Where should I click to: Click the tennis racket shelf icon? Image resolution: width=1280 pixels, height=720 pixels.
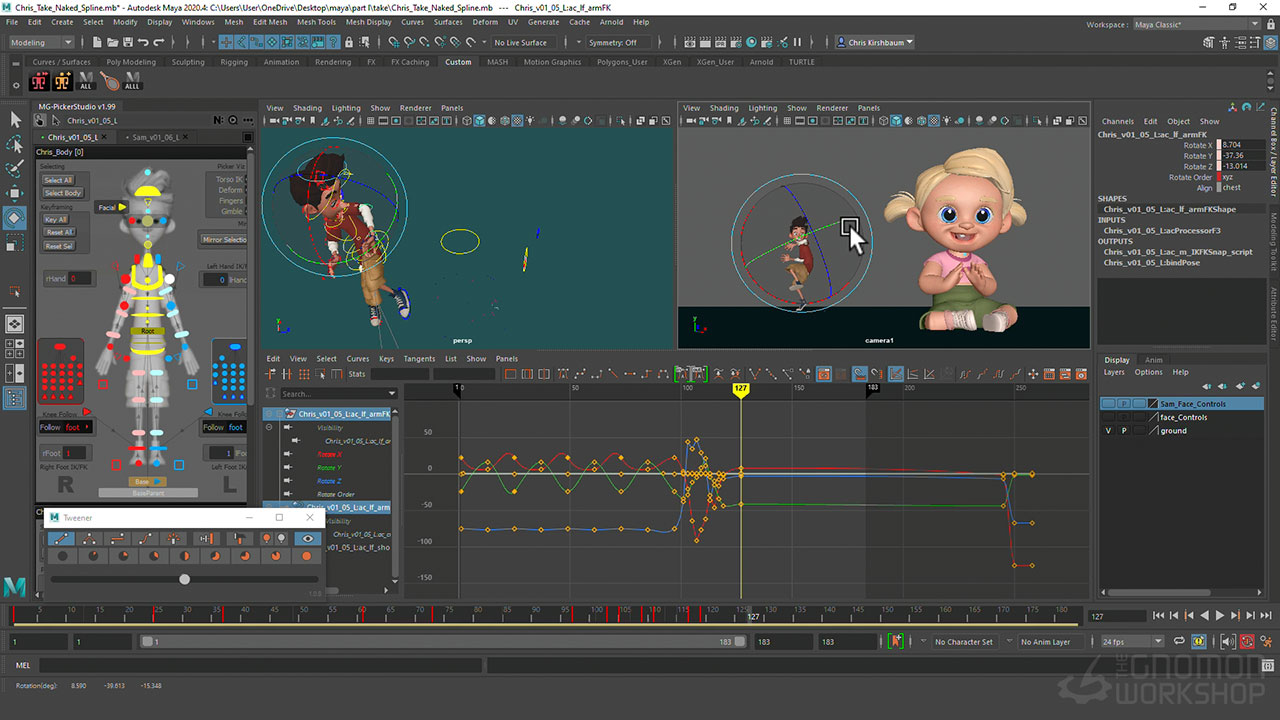coord(109,82)
